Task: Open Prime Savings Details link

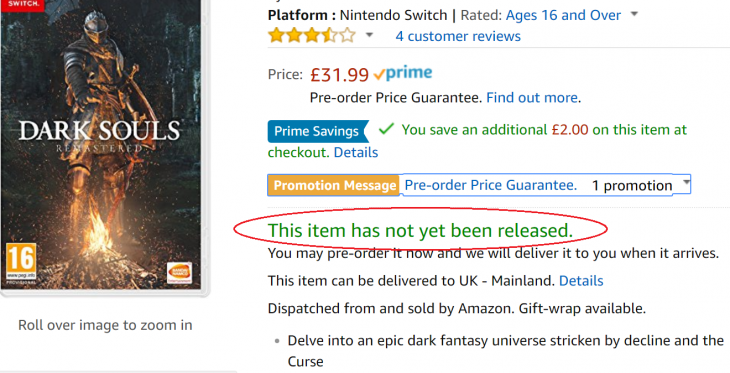Action: pos(356,152)
